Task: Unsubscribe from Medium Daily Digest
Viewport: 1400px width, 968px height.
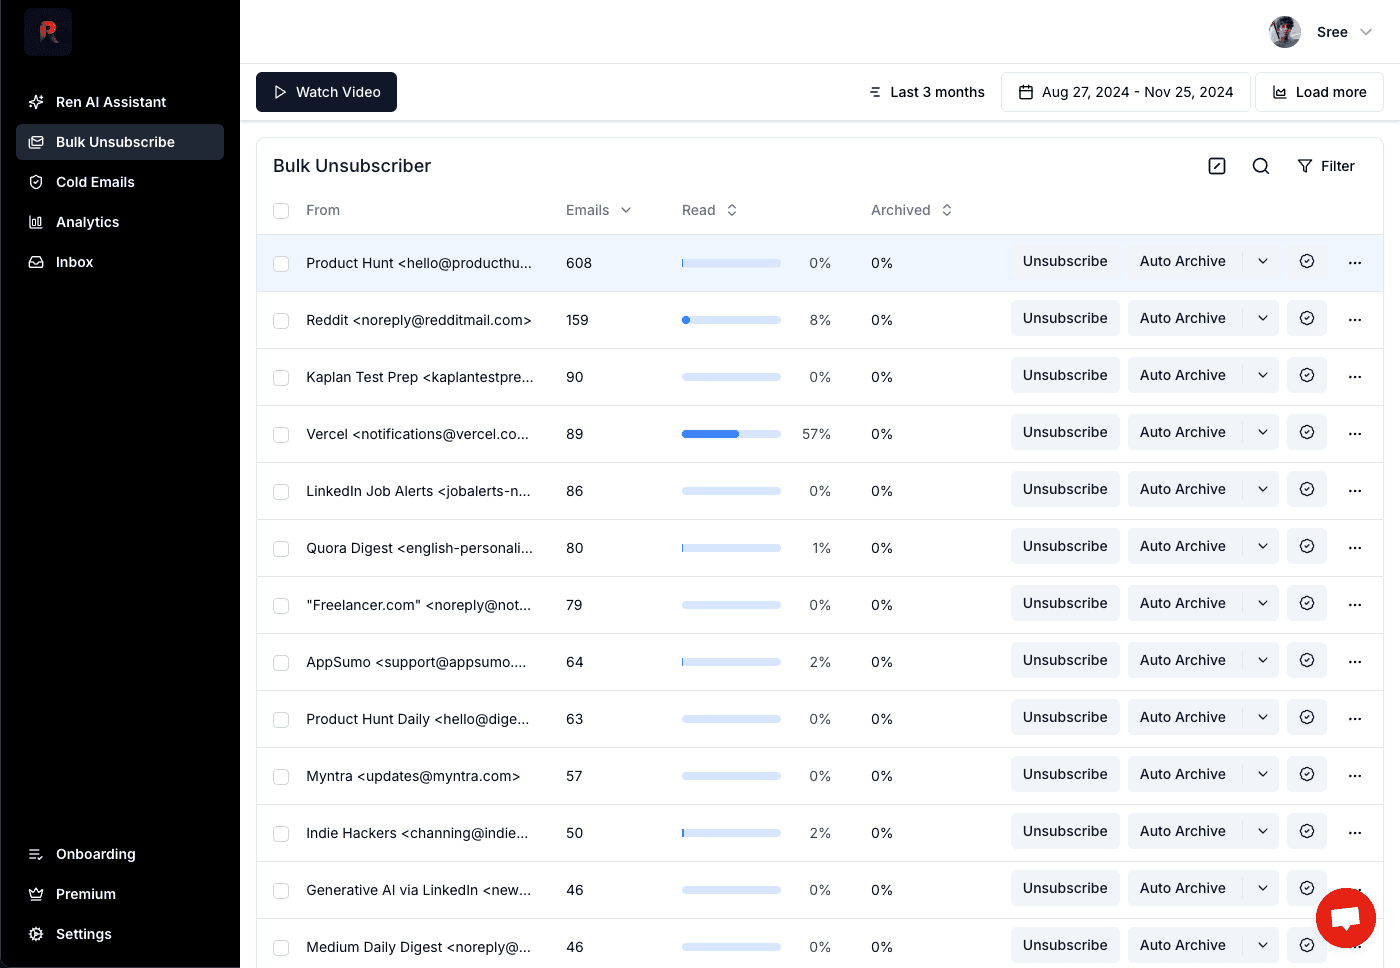Action: [x=1065, y=945]
